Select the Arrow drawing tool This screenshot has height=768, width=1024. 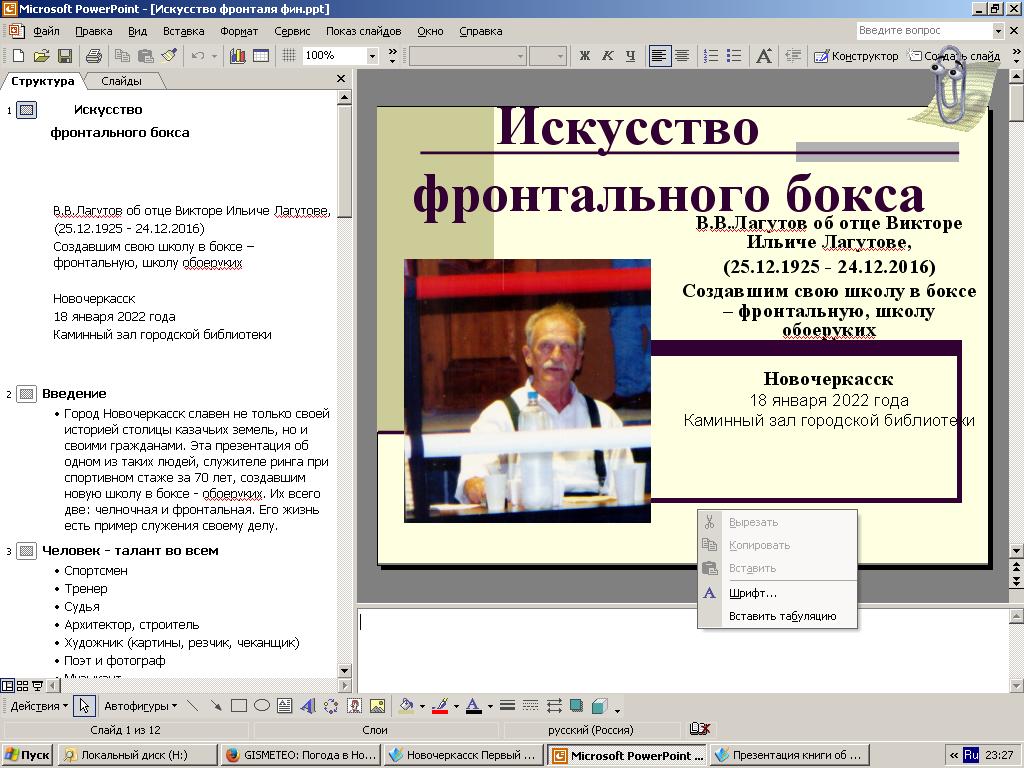tap(216, 706)
